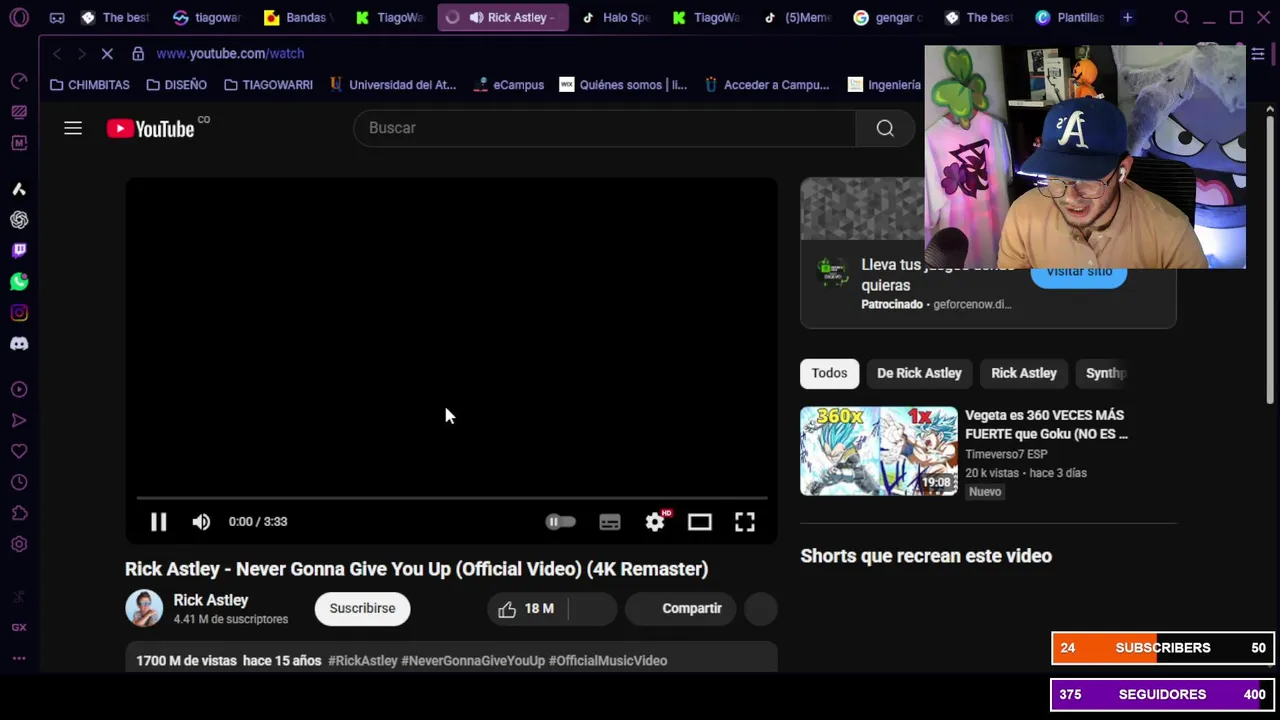Click the #OfficialMusicVideo hashtag
The height and width of the screenshot is (720, 1280).
(x=608, y=660)
